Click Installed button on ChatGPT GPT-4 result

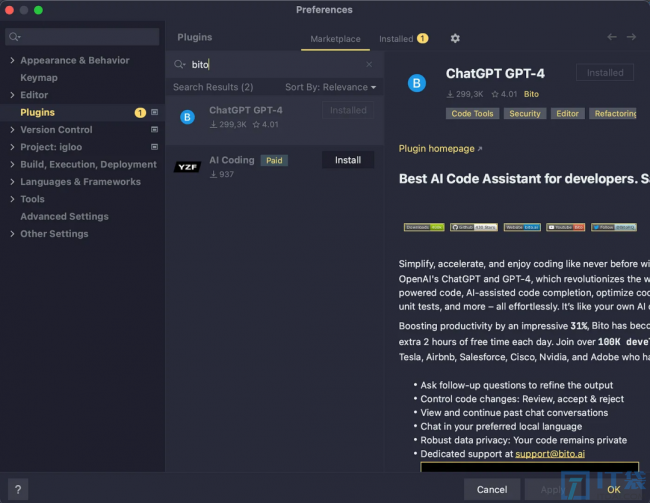tap(348, 110)
